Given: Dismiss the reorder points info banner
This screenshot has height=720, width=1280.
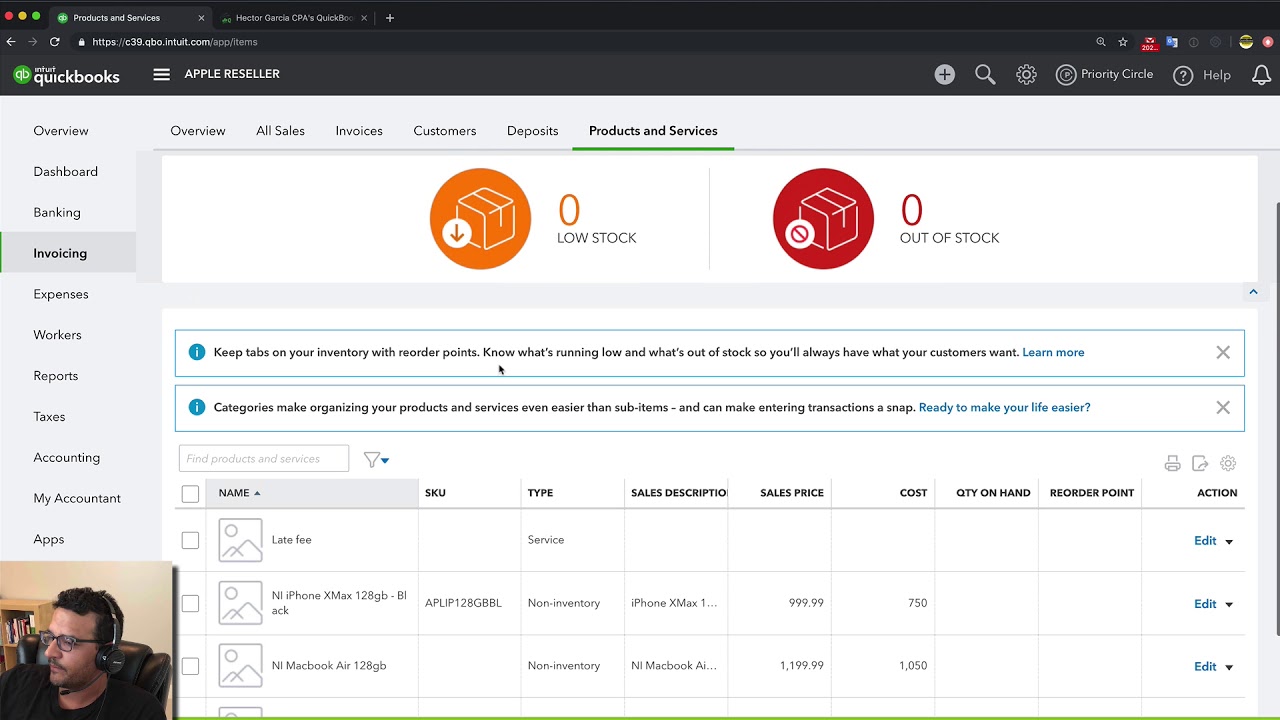Looking at the screenshot, I should point(1223,353).
